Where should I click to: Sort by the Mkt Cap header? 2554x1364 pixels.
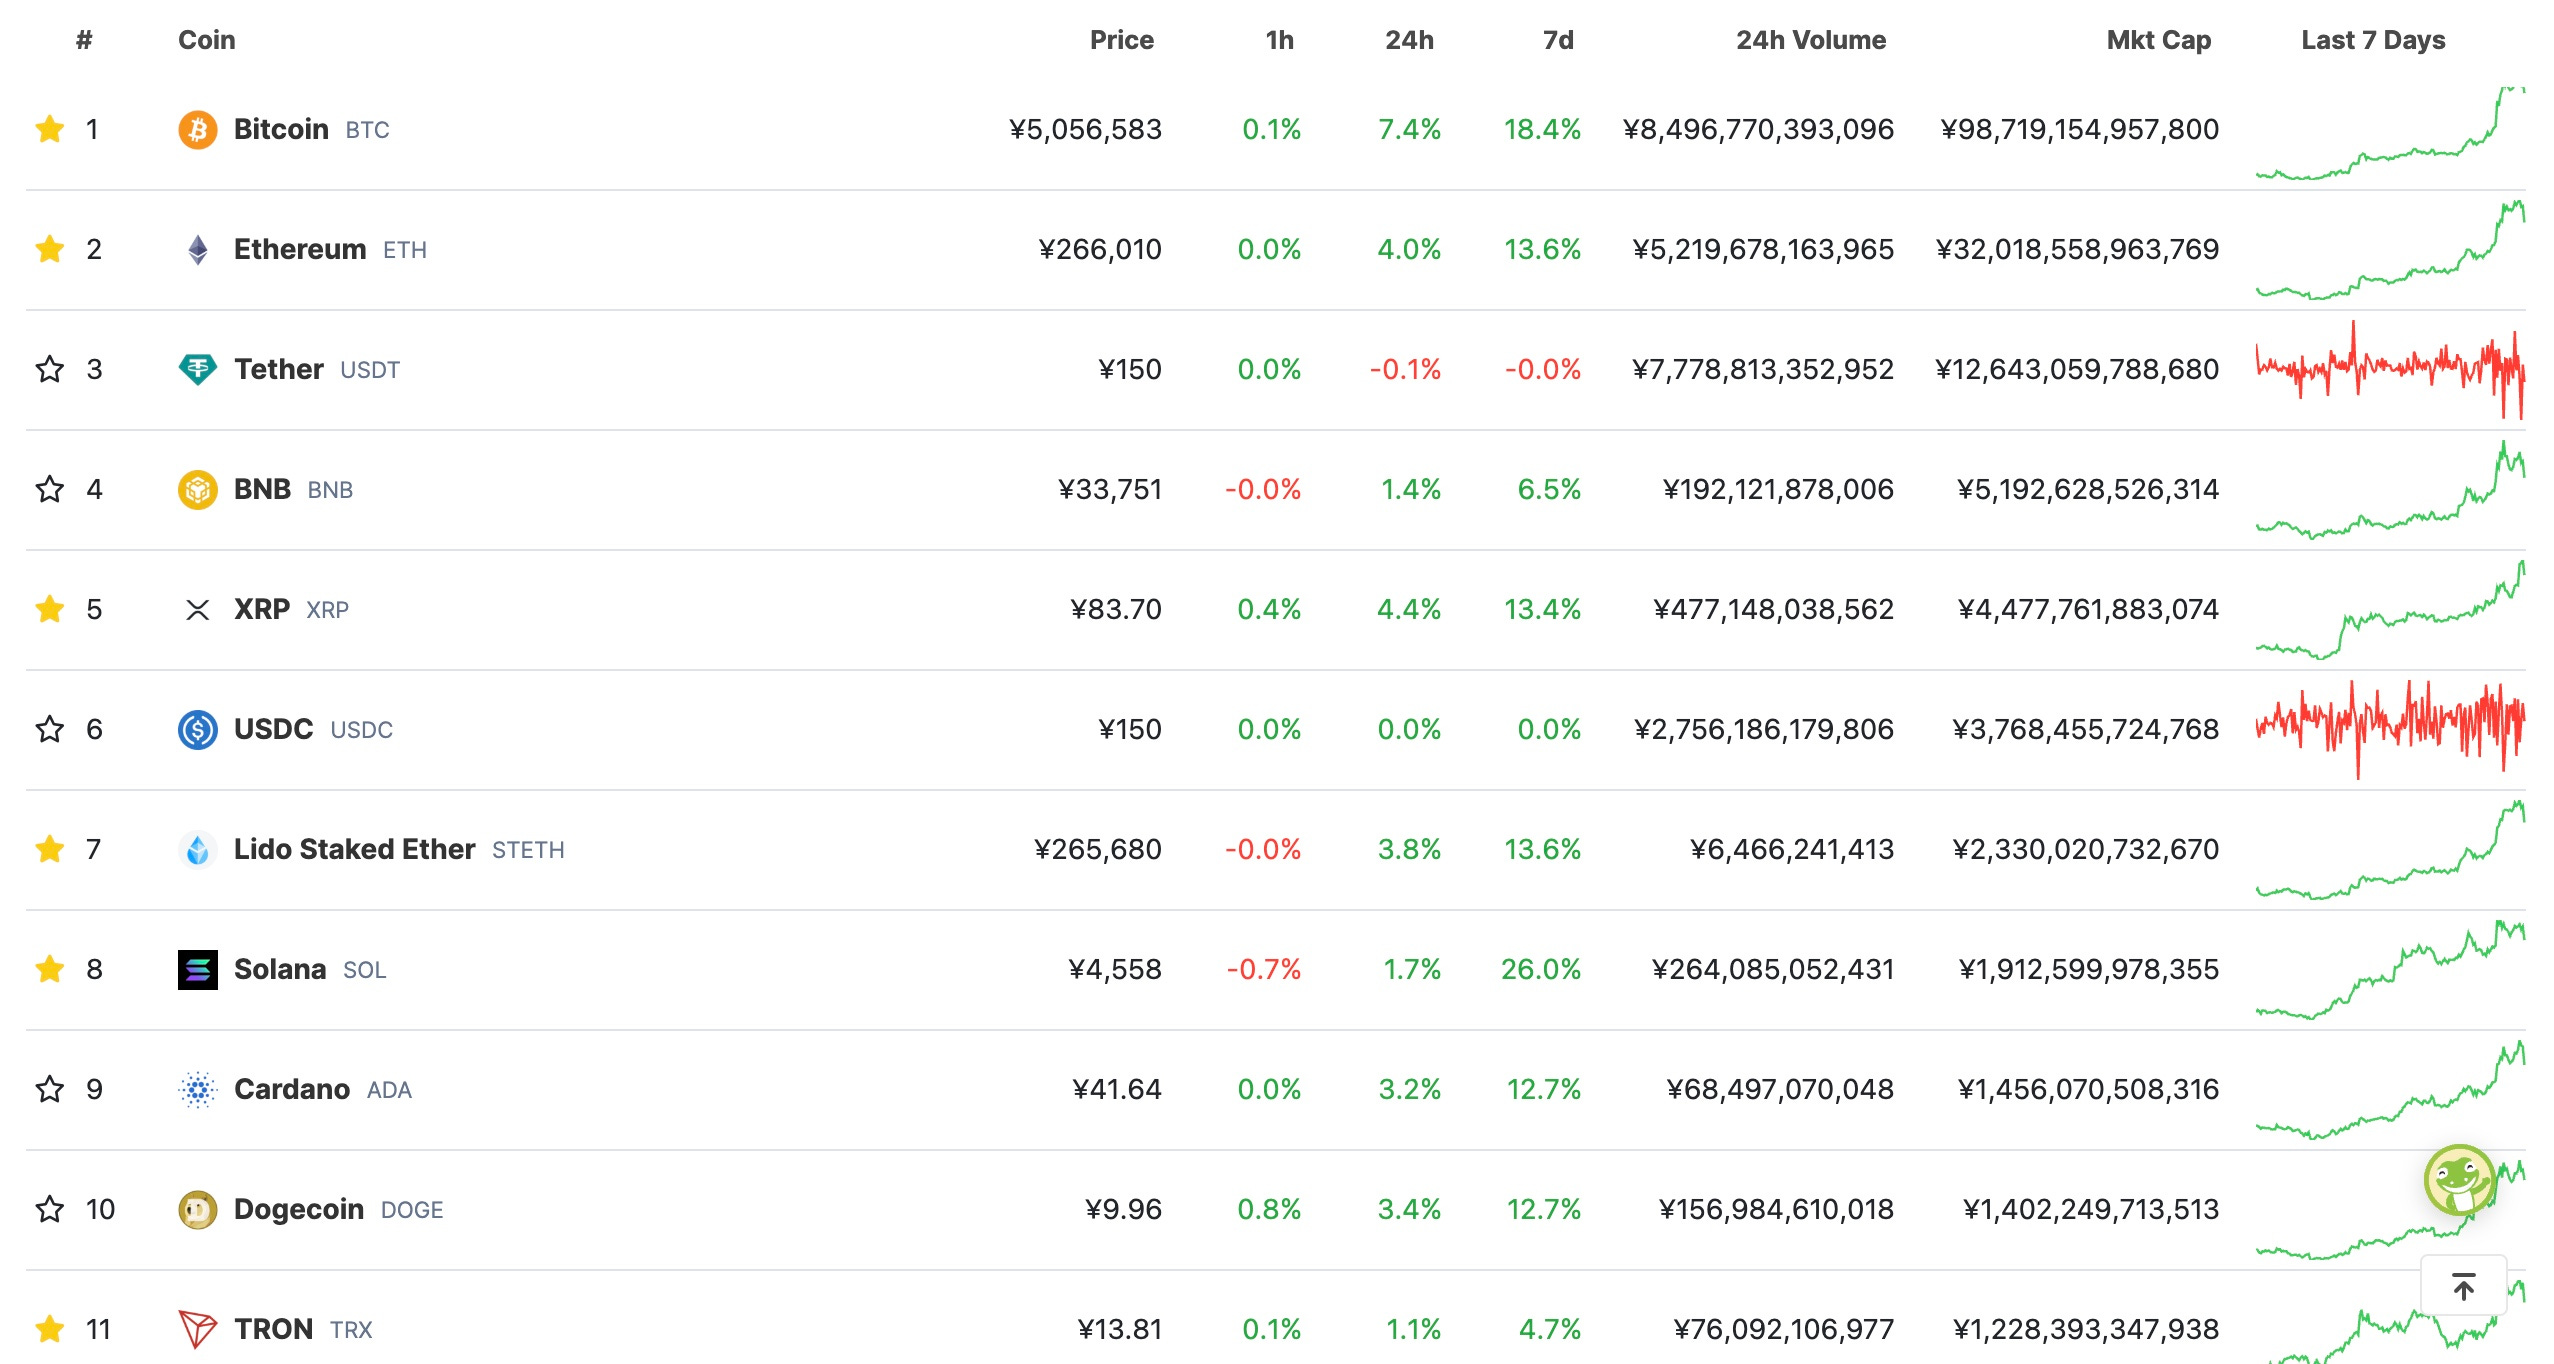click(2159, 40)
